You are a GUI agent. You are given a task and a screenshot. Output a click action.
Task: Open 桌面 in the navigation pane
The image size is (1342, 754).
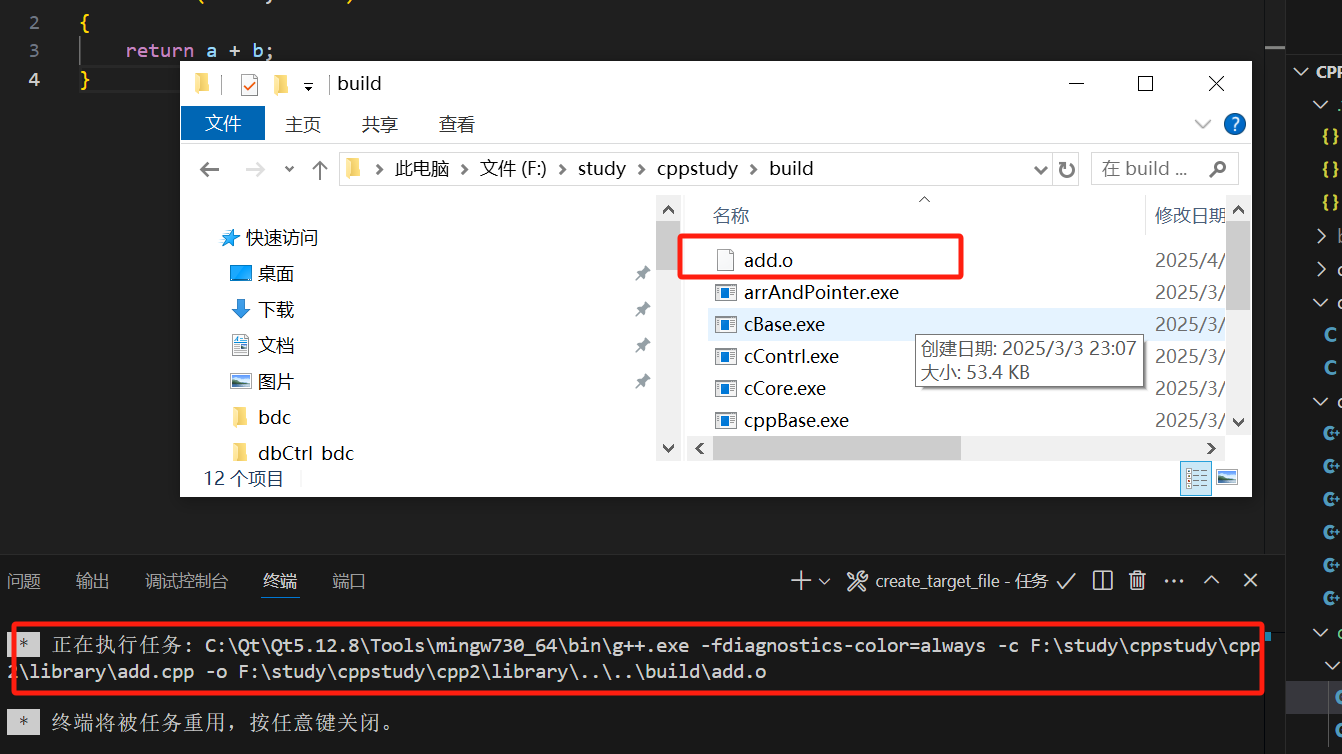pyautogui.click(x=263, y=274)
